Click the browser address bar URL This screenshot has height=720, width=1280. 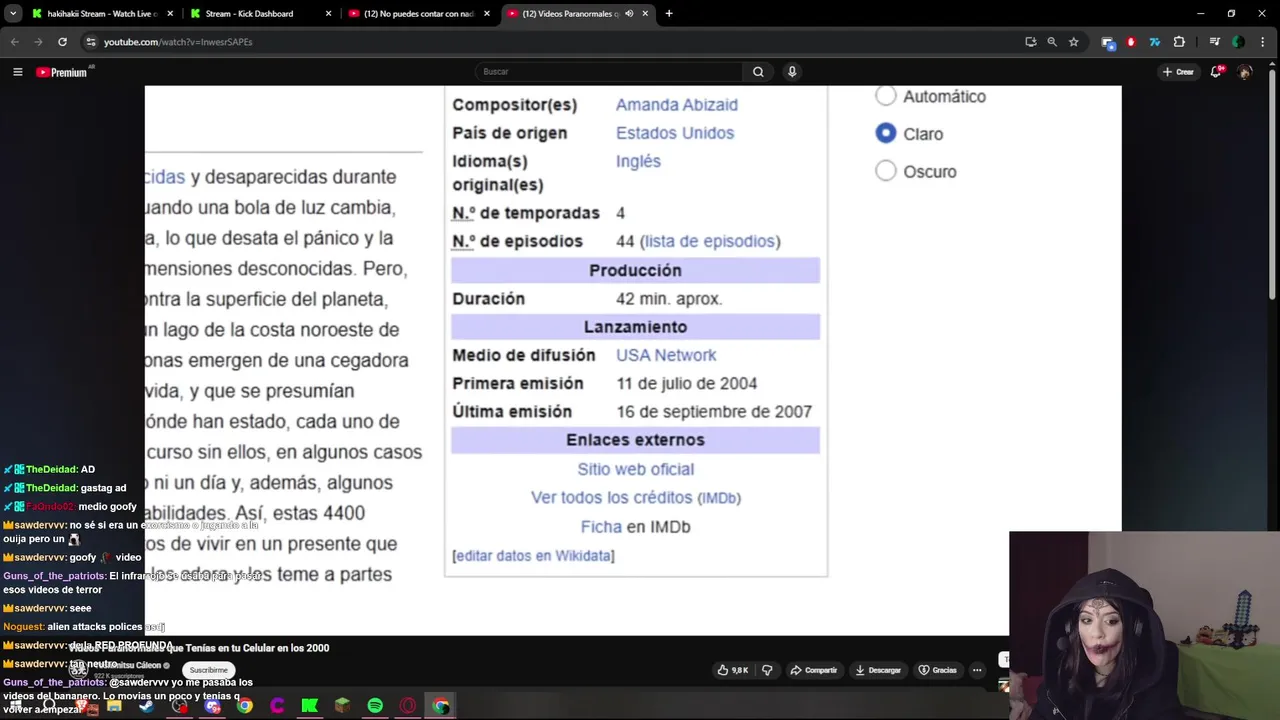(x=178, y=42)
